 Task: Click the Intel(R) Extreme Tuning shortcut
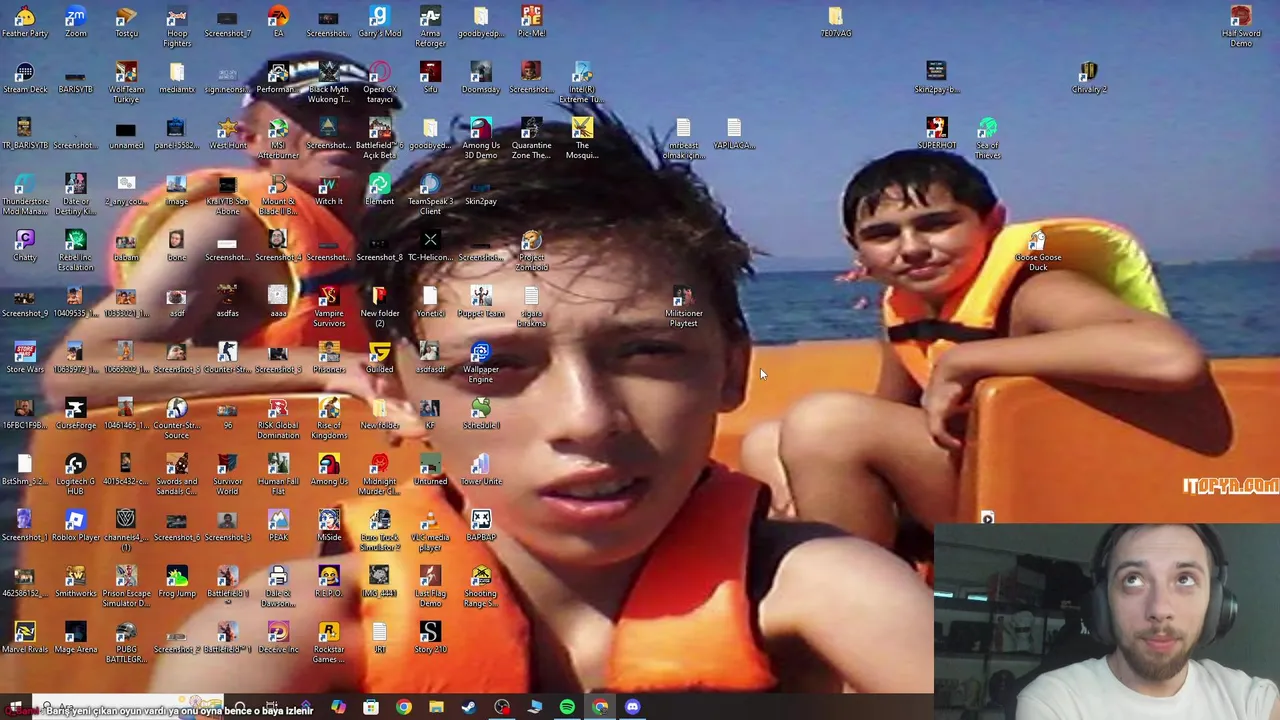click(x=582, y=83)
